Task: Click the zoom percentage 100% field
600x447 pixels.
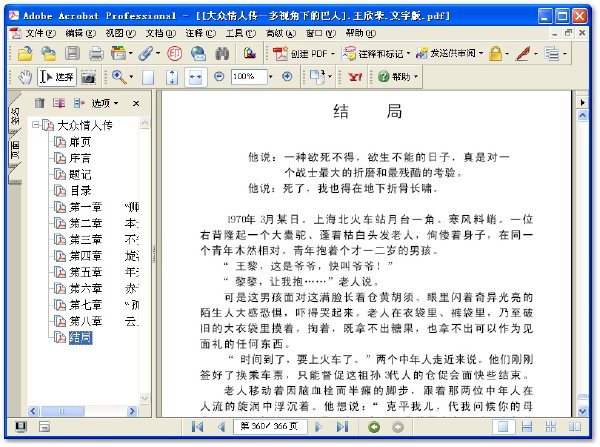Action: (249, 77)
